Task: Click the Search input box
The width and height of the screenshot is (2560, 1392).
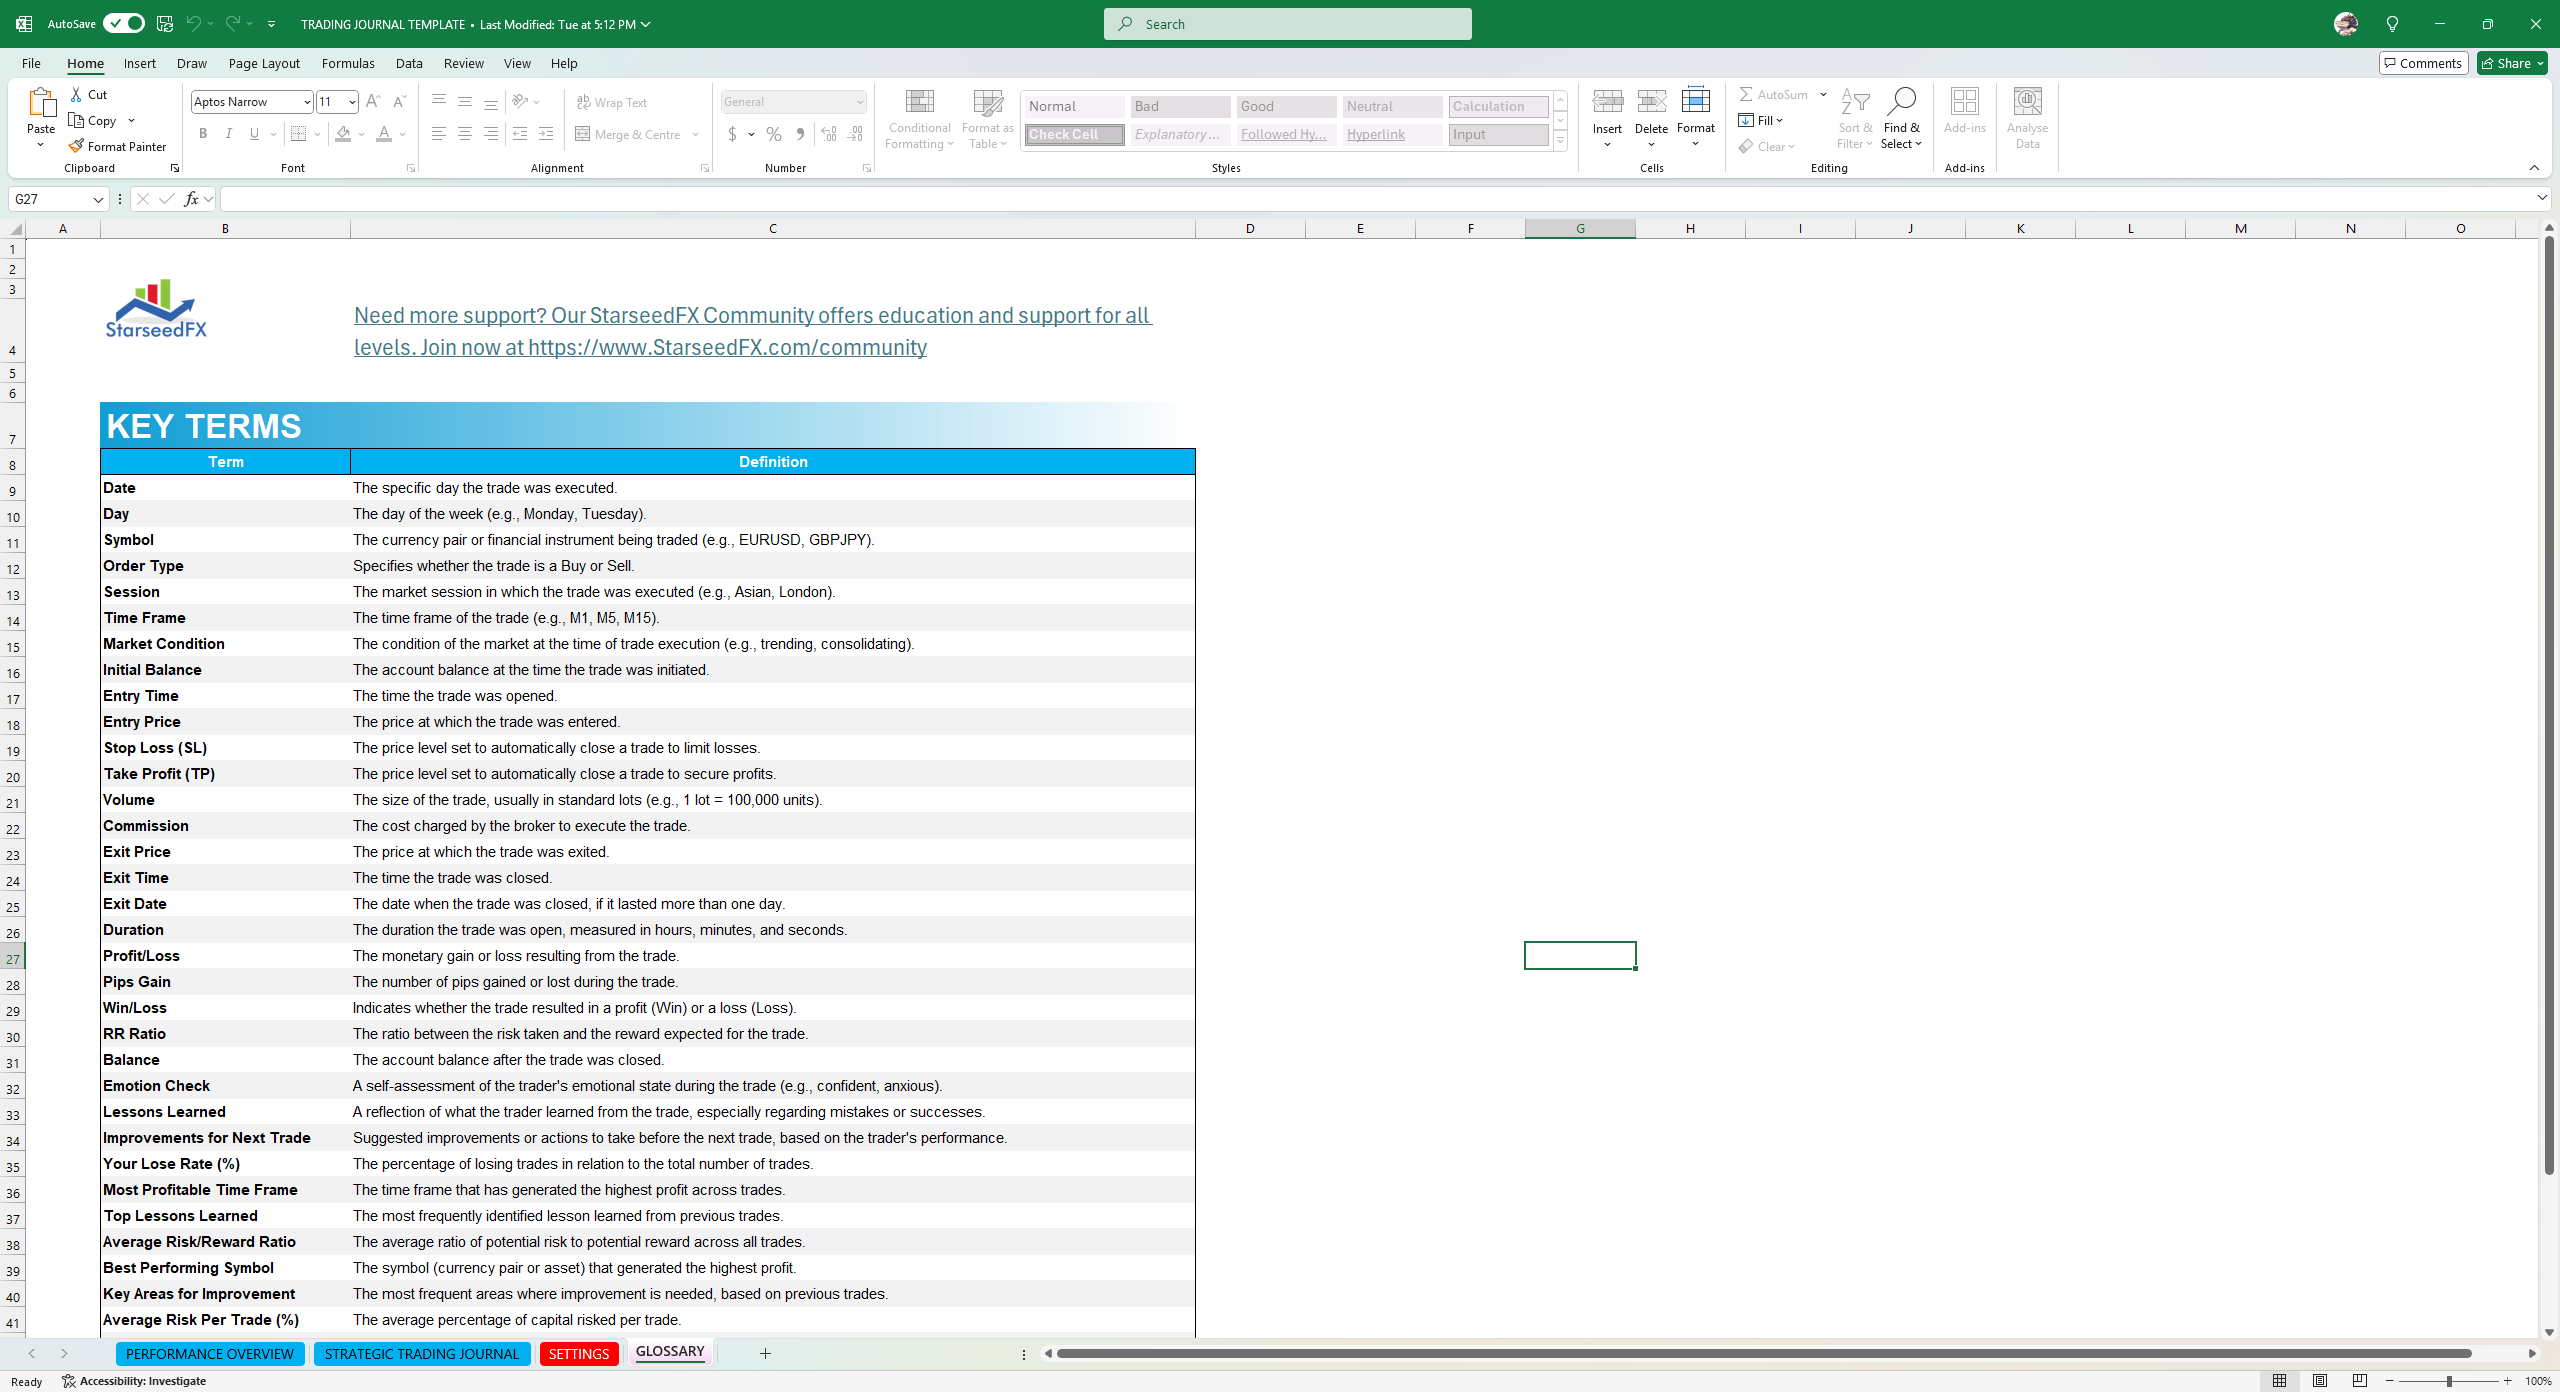Action: (1287, 24)
